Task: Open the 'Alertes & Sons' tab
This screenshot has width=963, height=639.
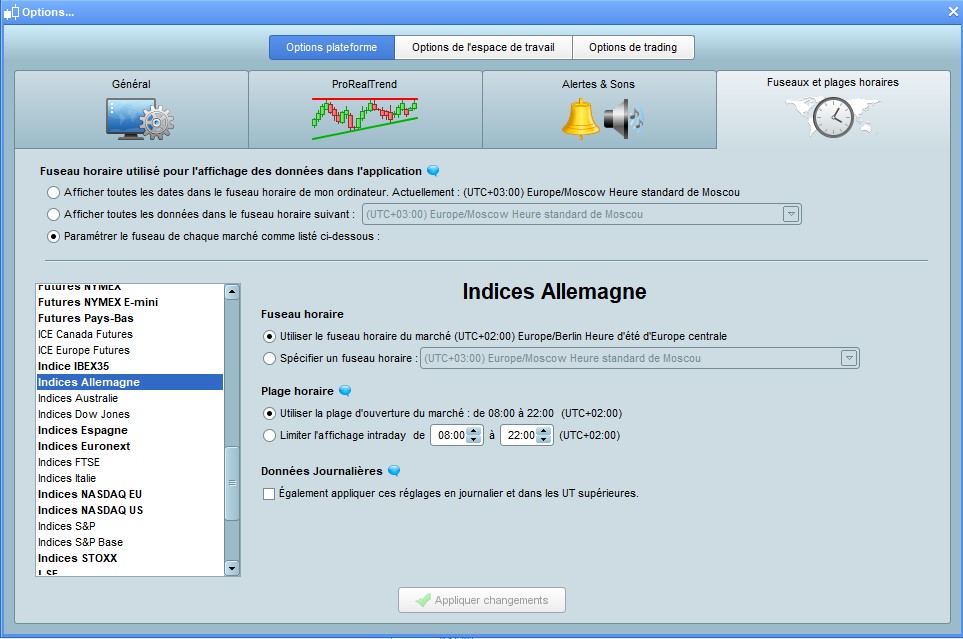Action: point(599,109)
